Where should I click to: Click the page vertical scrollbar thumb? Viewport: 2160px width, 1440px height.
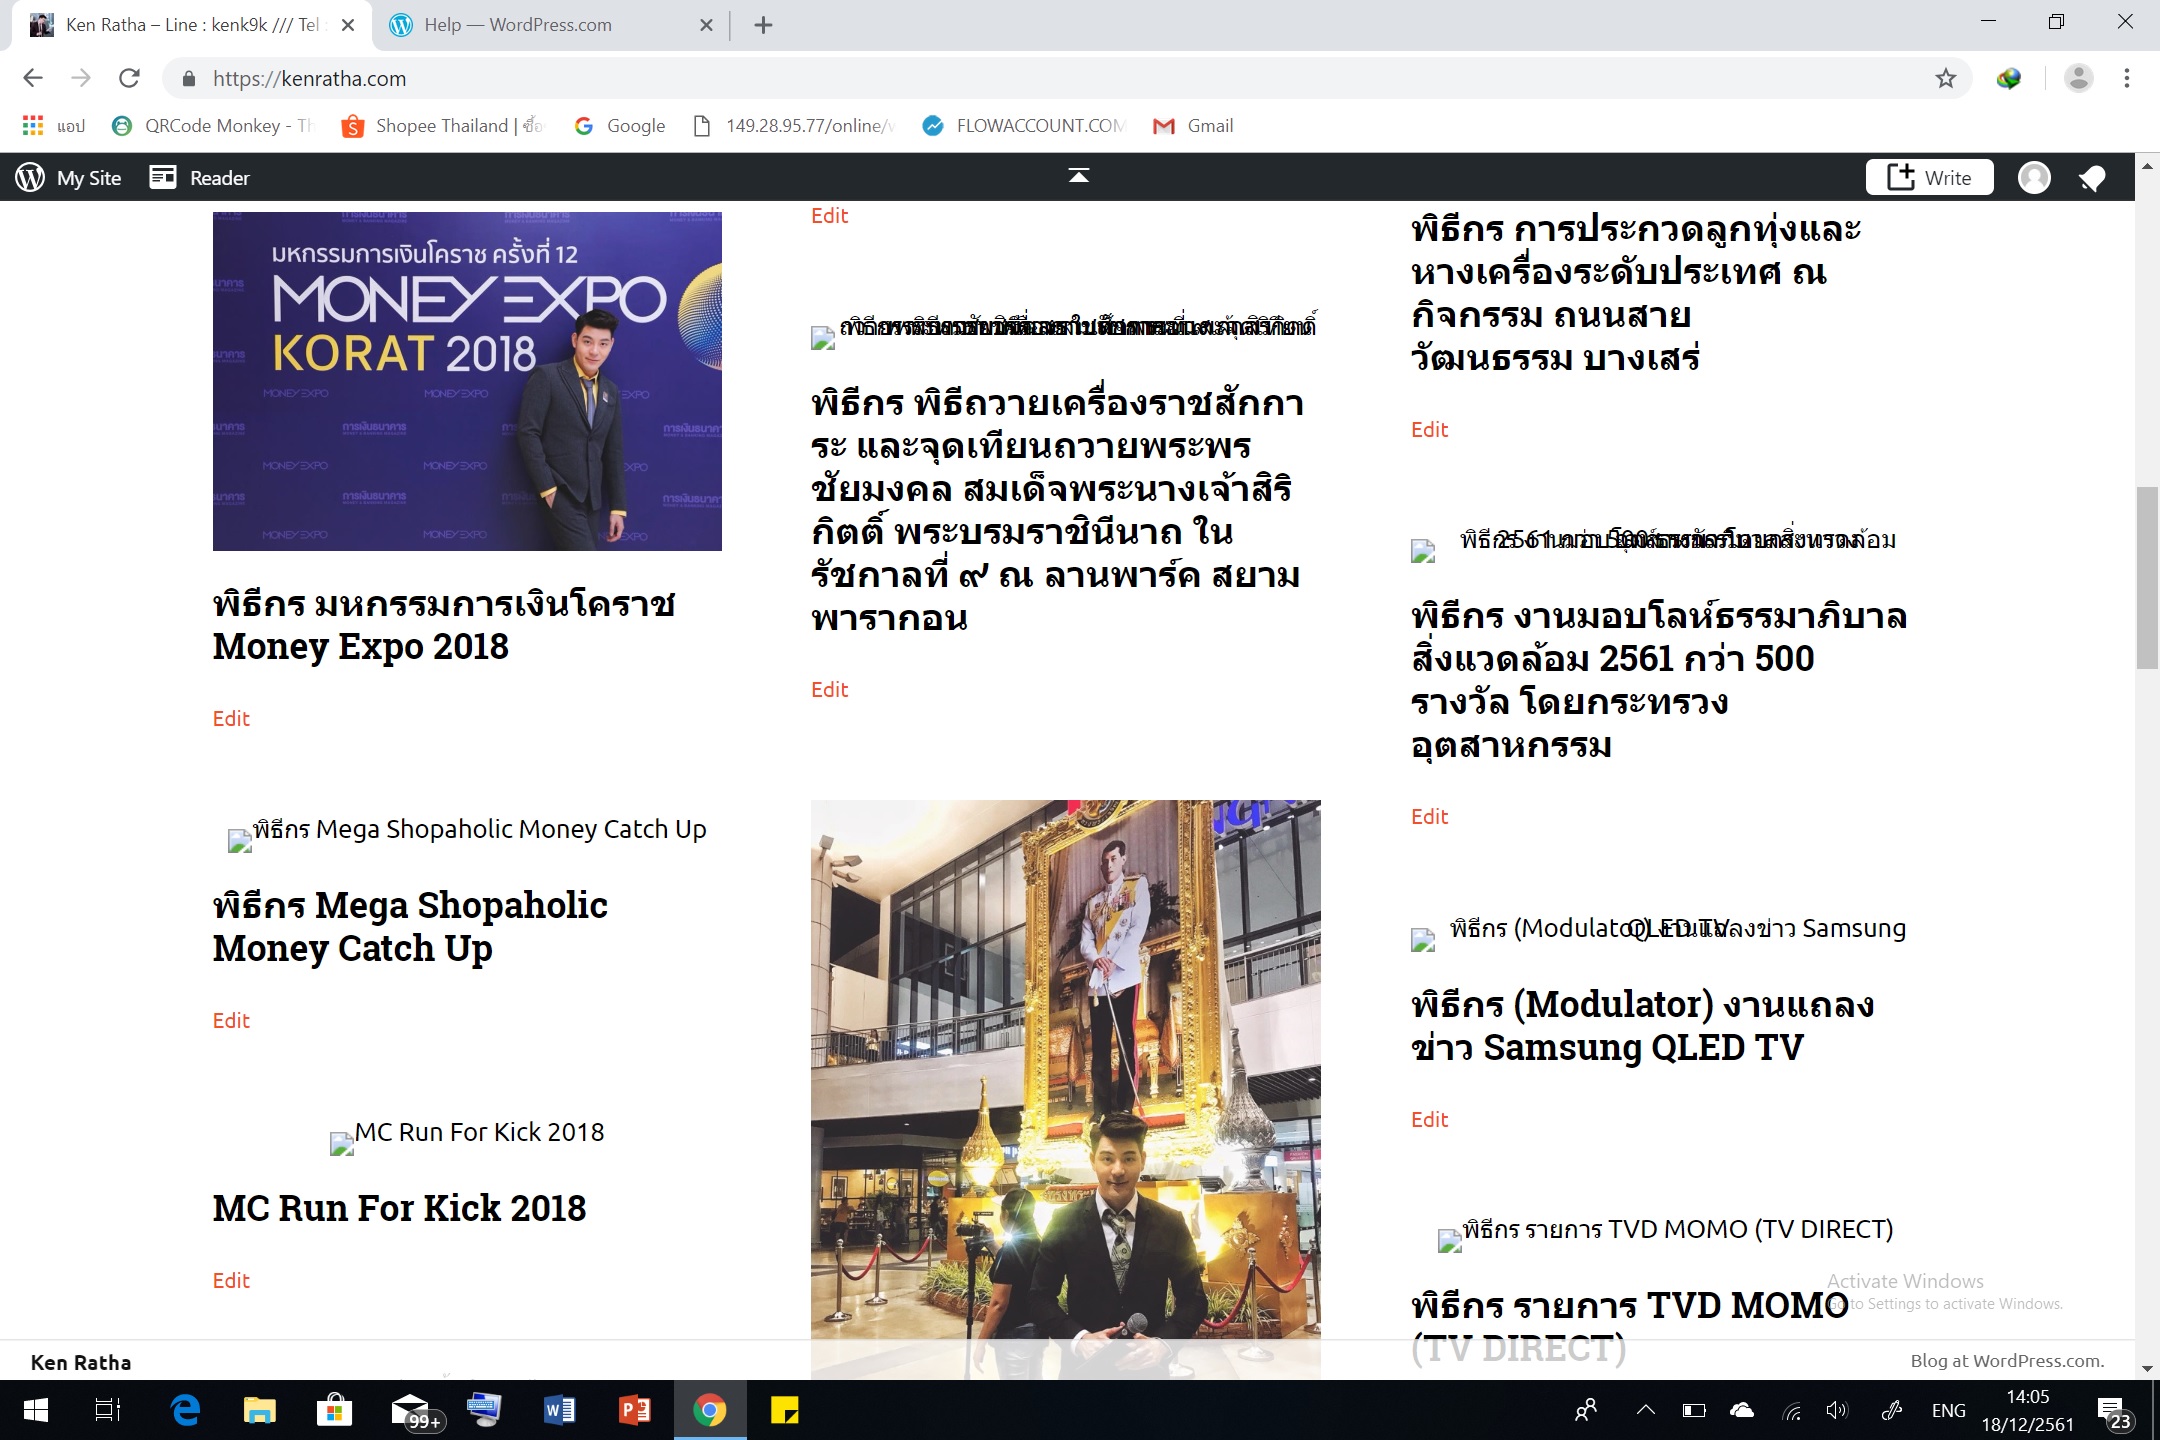point(2146,577)
